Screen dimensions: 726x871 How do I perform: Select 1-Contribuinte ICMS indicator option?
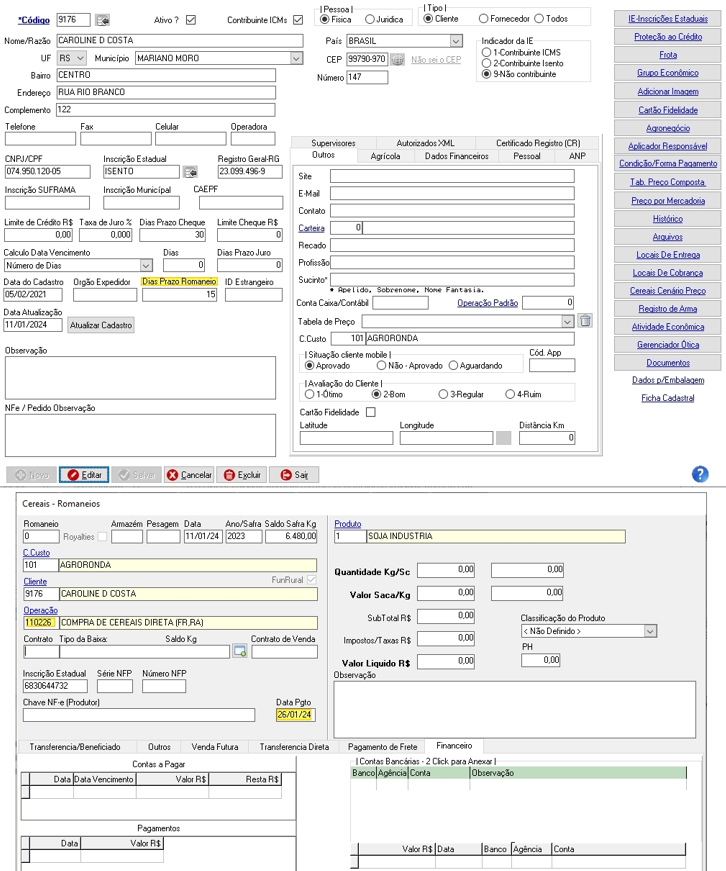click(x=487, y=52)
